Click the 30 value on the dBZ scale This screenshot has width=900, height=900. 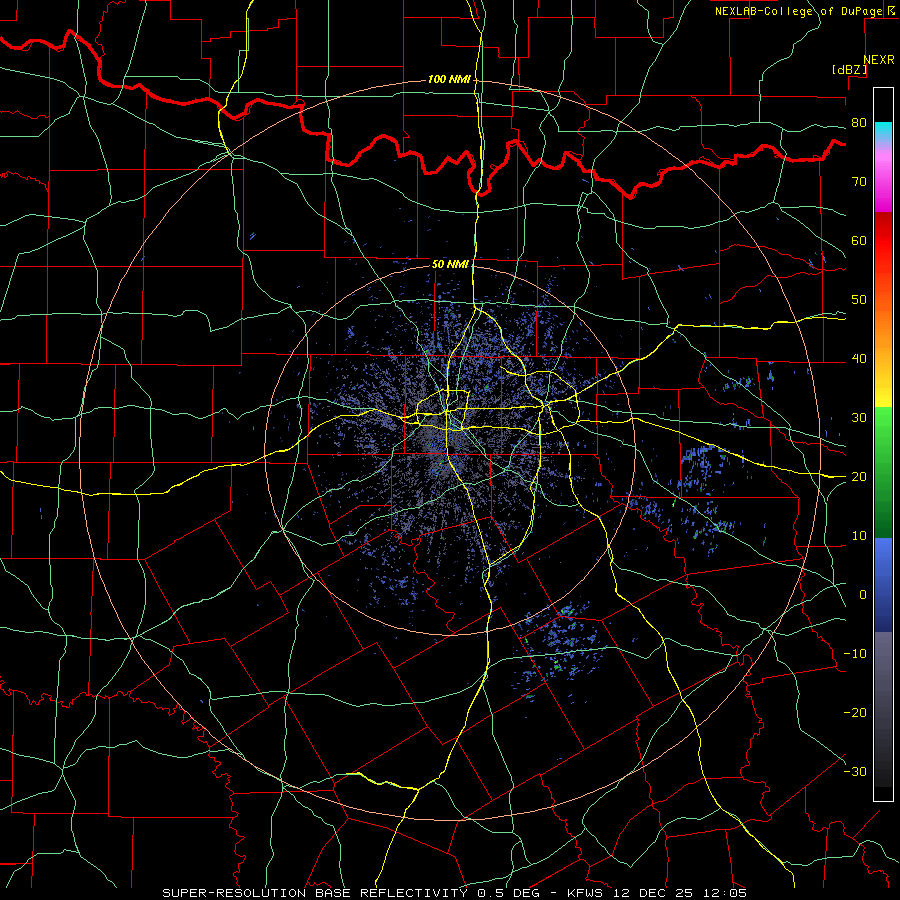tap(859, 418)
